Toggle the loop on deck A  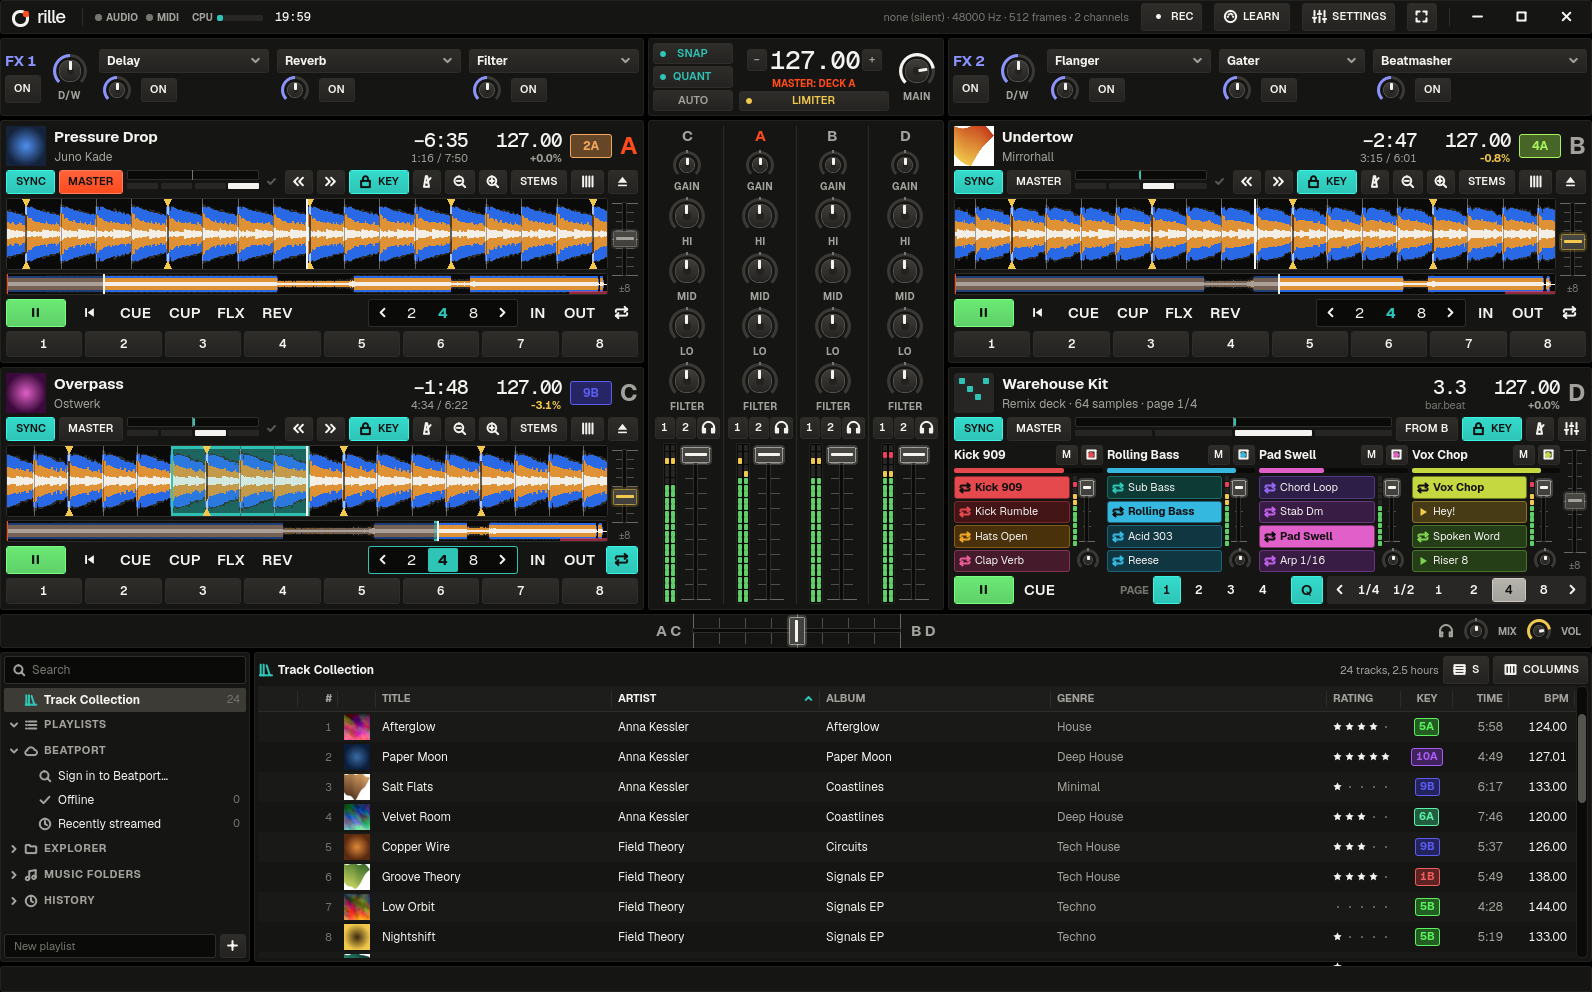pyautogui.click(x=622, y=313)
